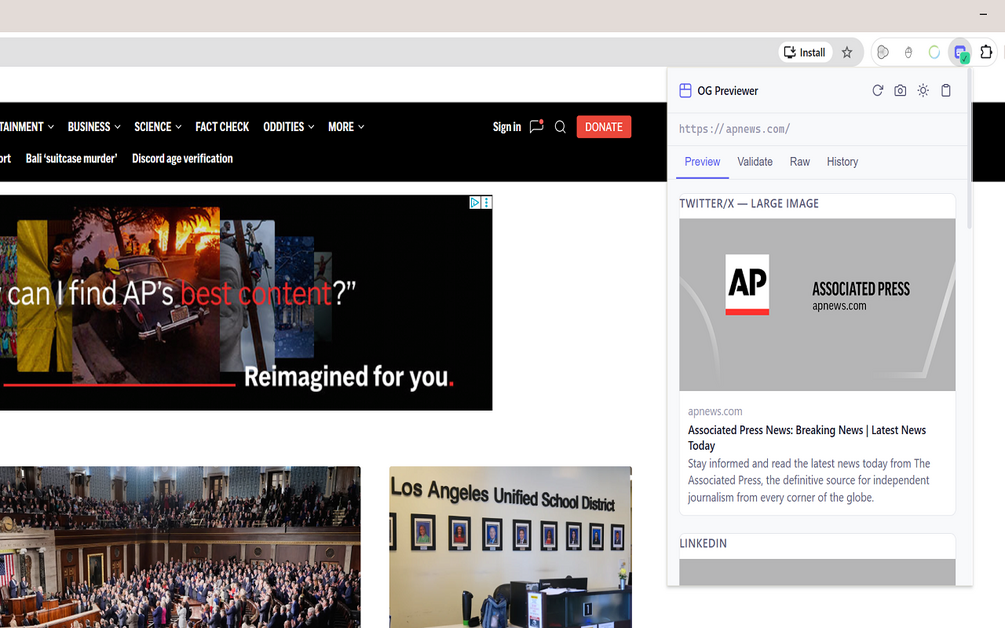This screenshot has width=1005, height=628.
Task: Open the AP News search icon
Action: pyautogui.click(x=560, y=127)
